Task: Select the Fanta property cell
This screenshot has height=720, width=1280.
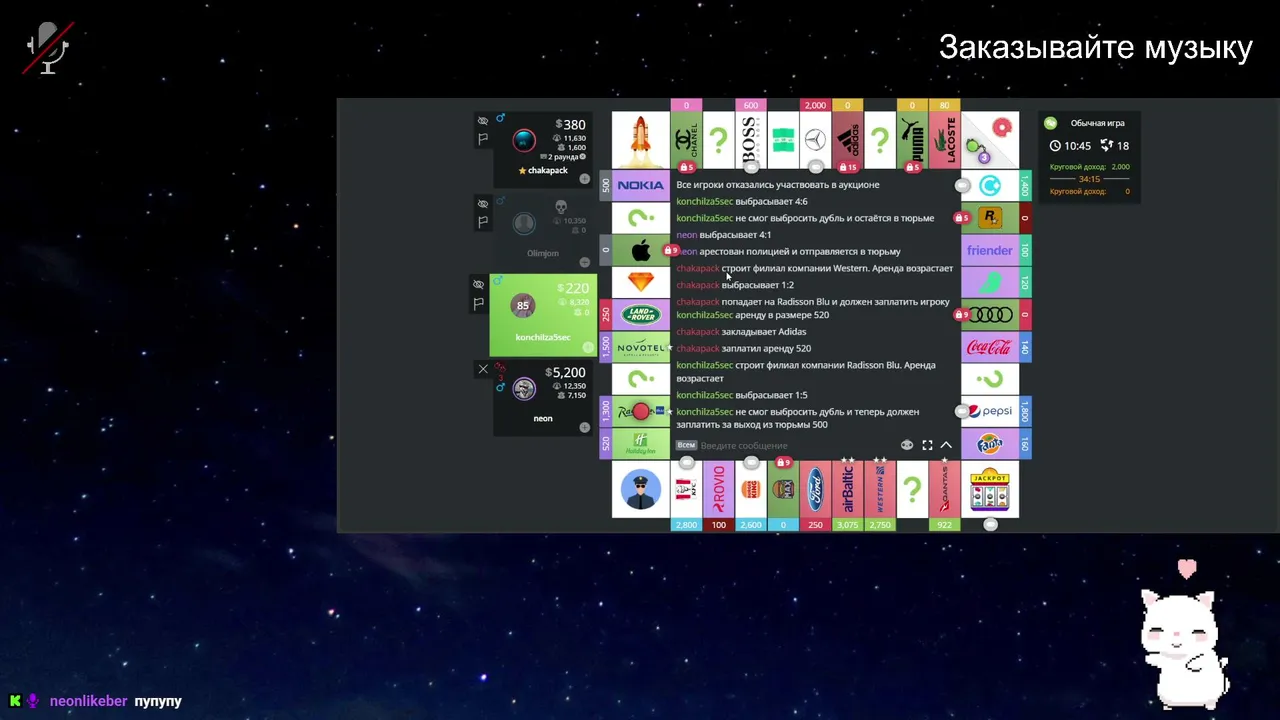Action: tap(990, 443)
